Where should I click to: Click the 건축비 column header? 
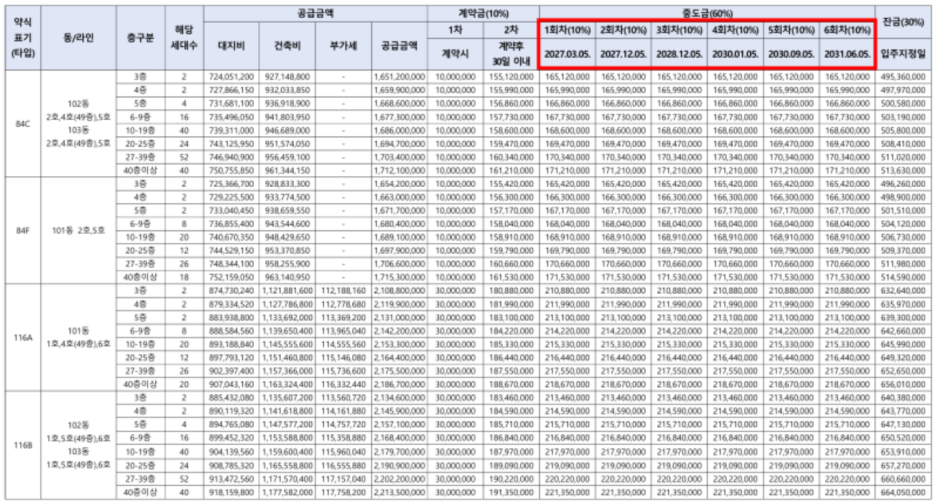point(287,46)
